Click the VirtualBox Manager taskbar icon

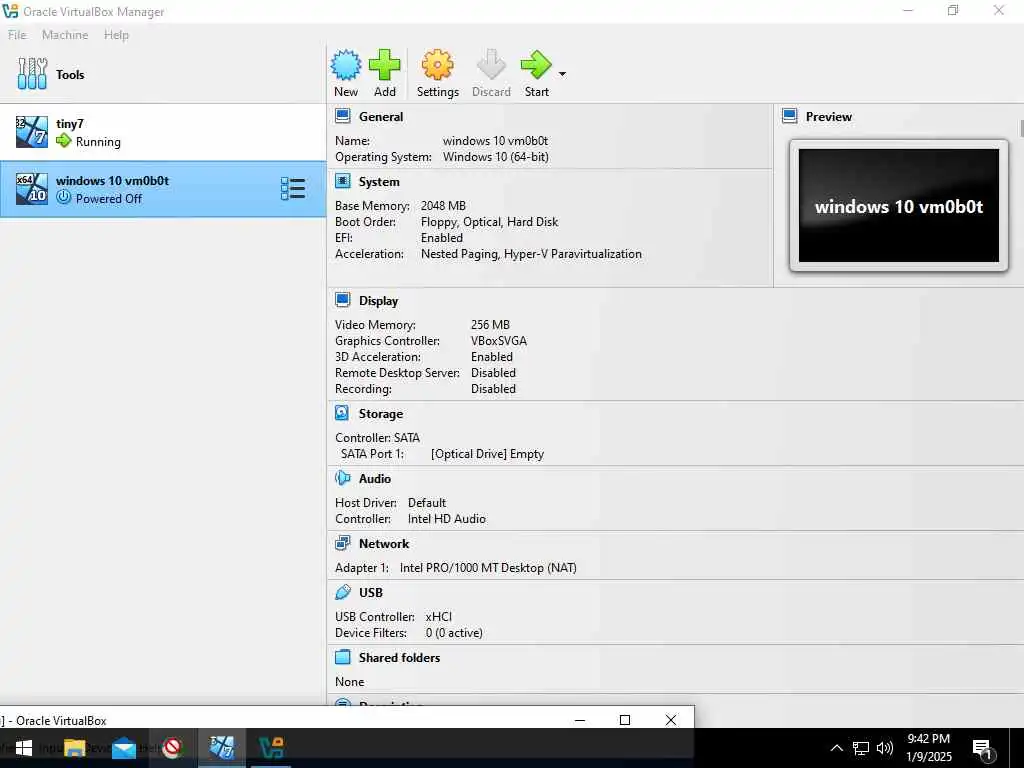[x=271, y=748]
